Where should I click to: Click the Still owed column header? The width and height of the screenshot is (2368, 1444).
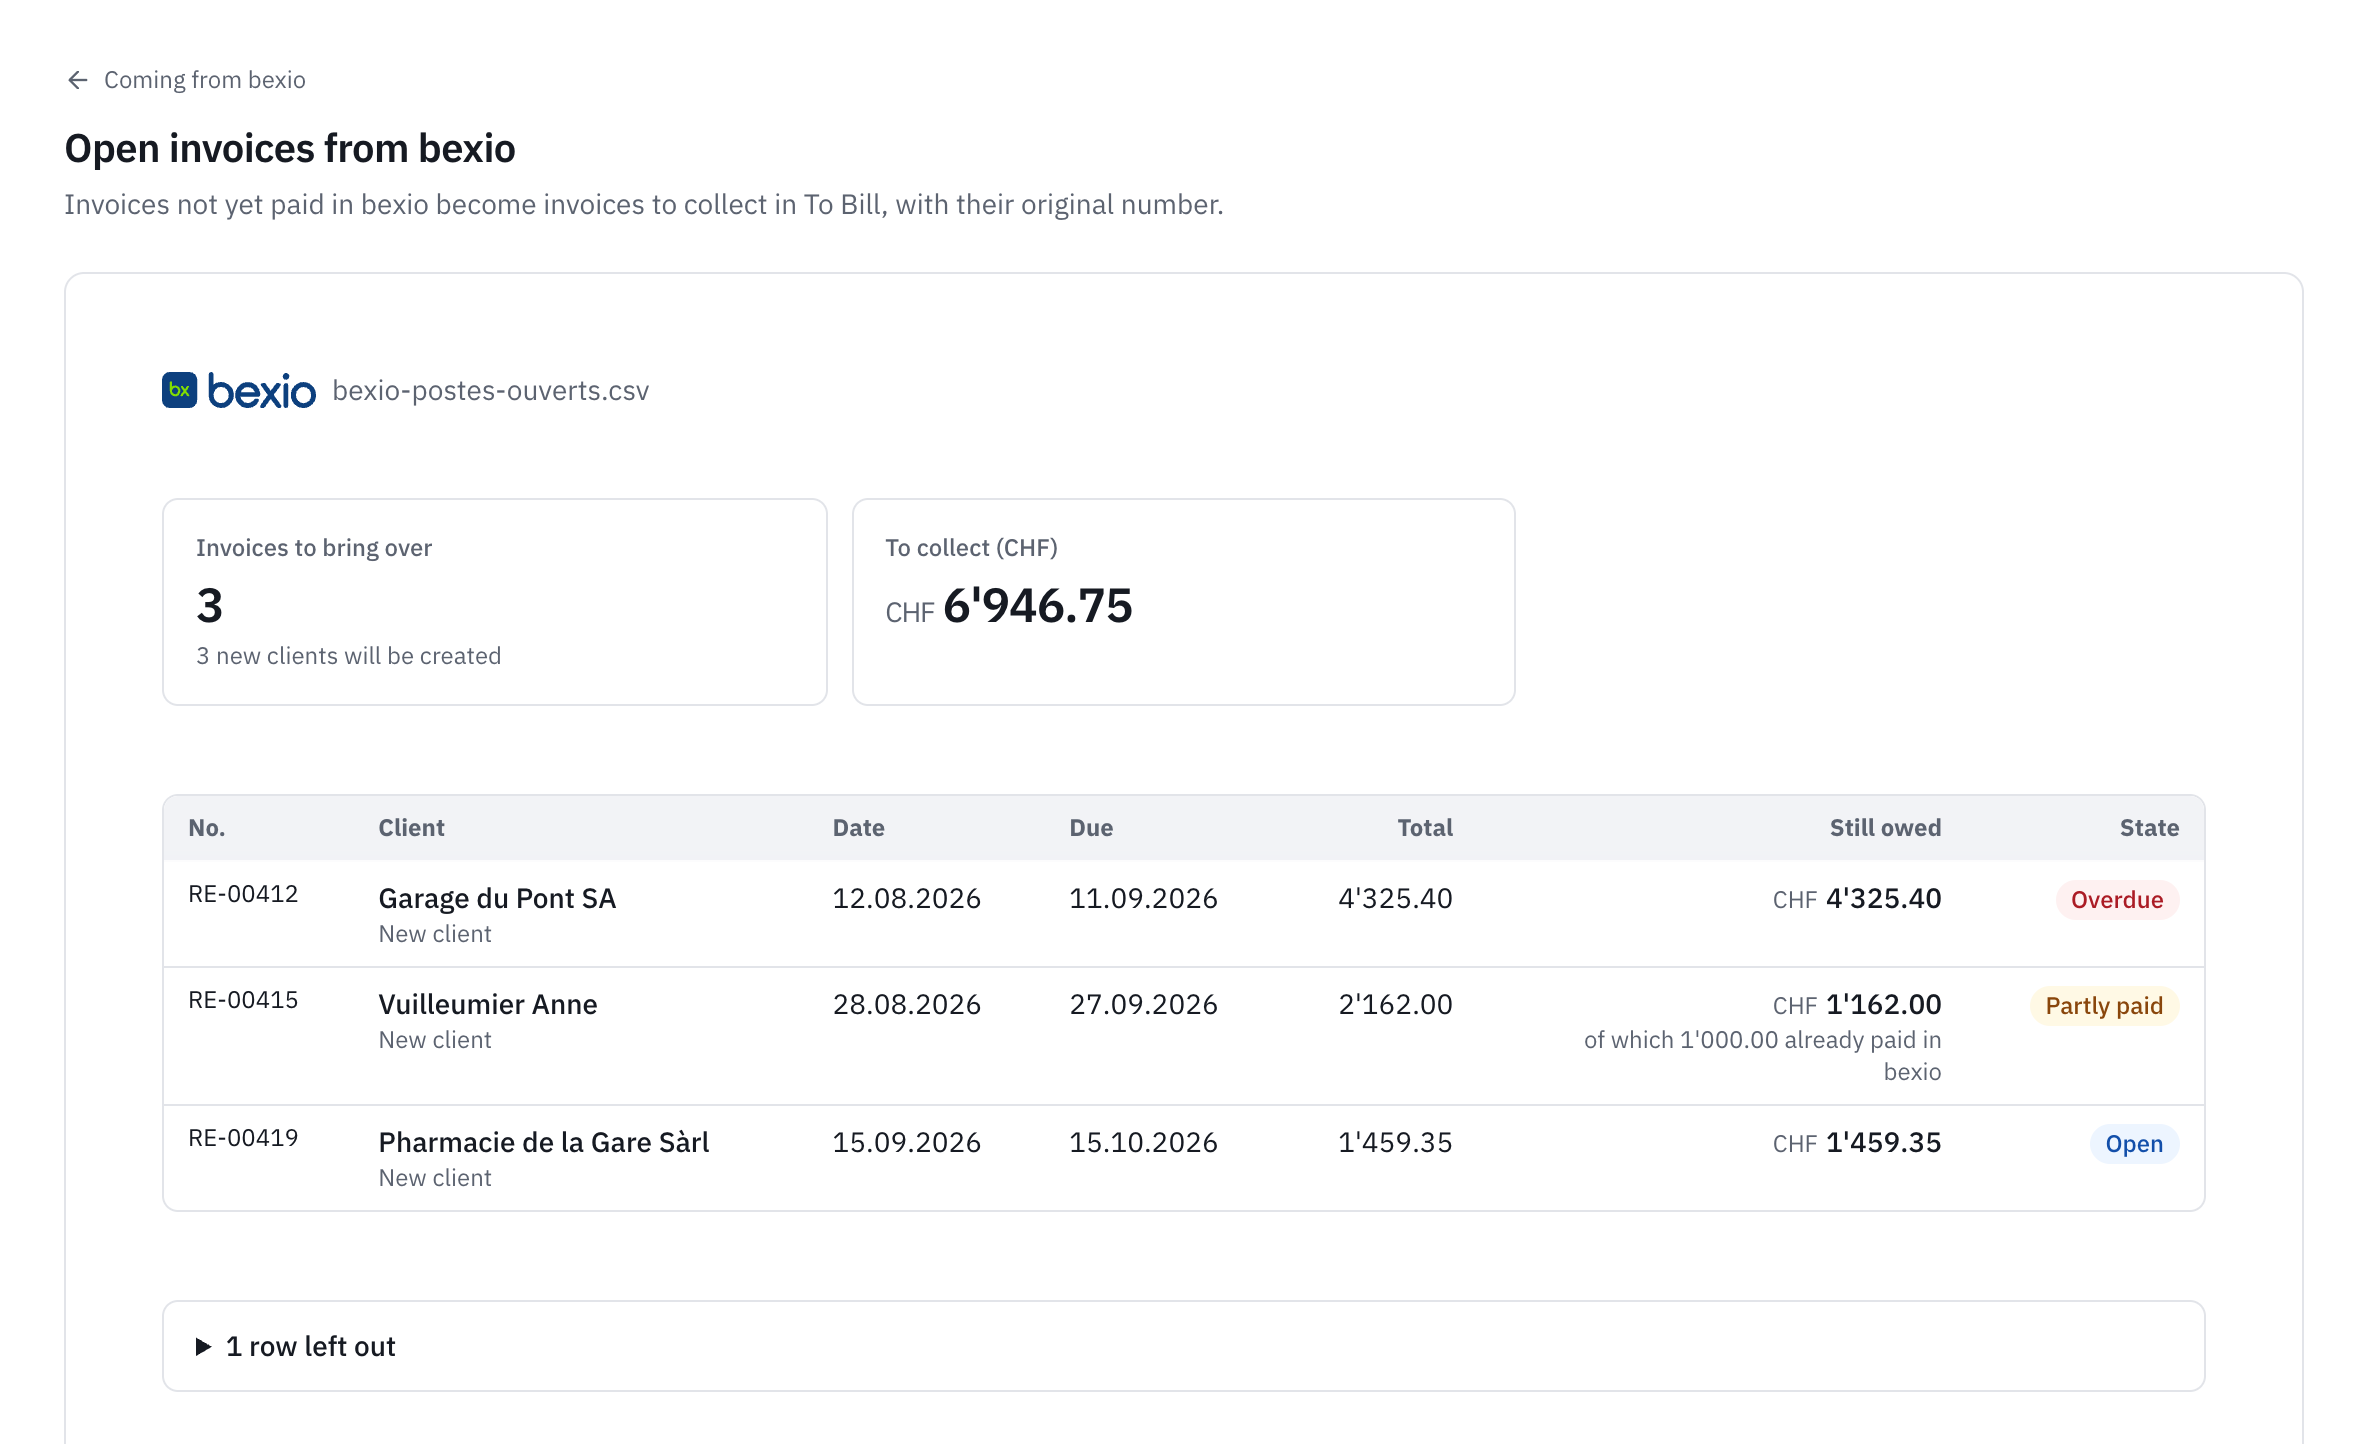click(x=1885, y=828)
